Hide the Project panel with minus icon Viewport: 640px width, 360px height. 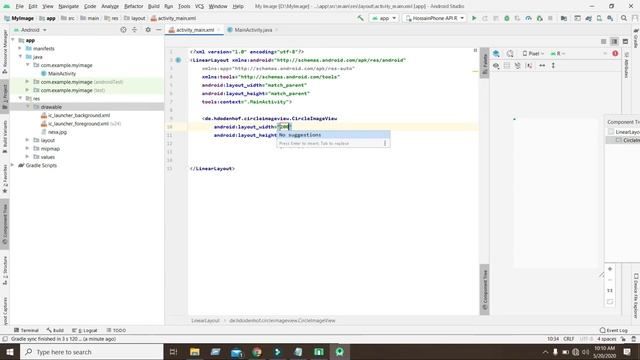tap(158, 30)
